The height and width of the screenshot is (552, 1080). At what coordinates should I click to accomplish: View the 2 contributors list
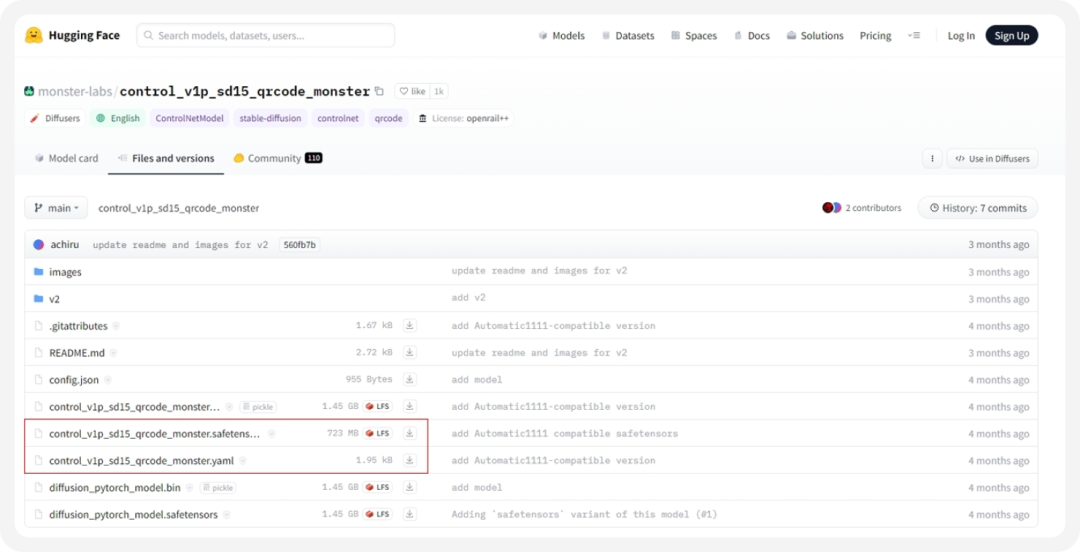(862, 207)
